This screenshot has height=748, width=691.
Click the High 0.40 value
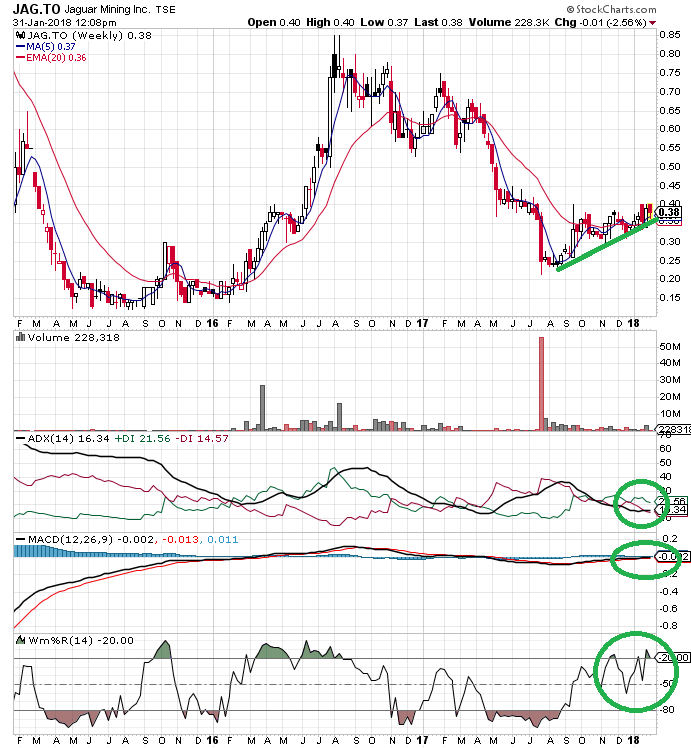(330, 22)
